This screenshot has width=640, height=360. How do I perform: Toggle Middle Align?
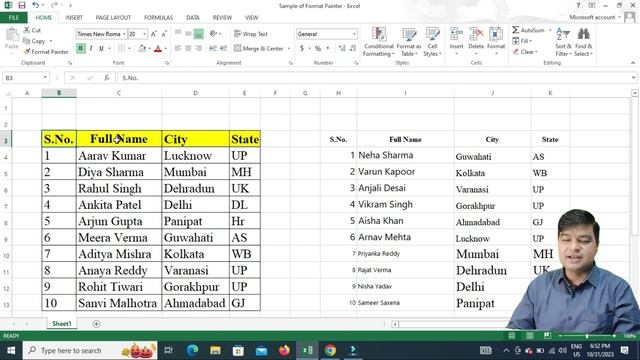coord(188,34)
